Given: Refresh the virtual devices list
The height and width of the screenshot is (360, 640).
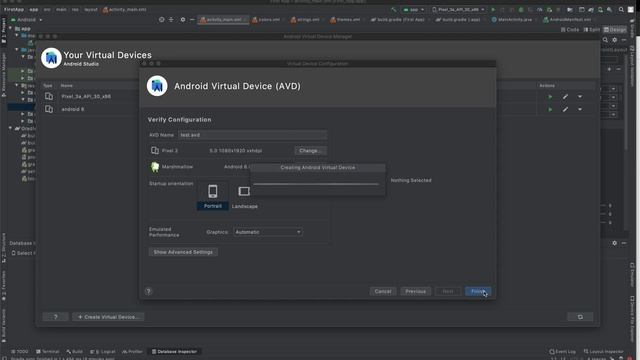Looking at the screenshot, I should [580, 317].
